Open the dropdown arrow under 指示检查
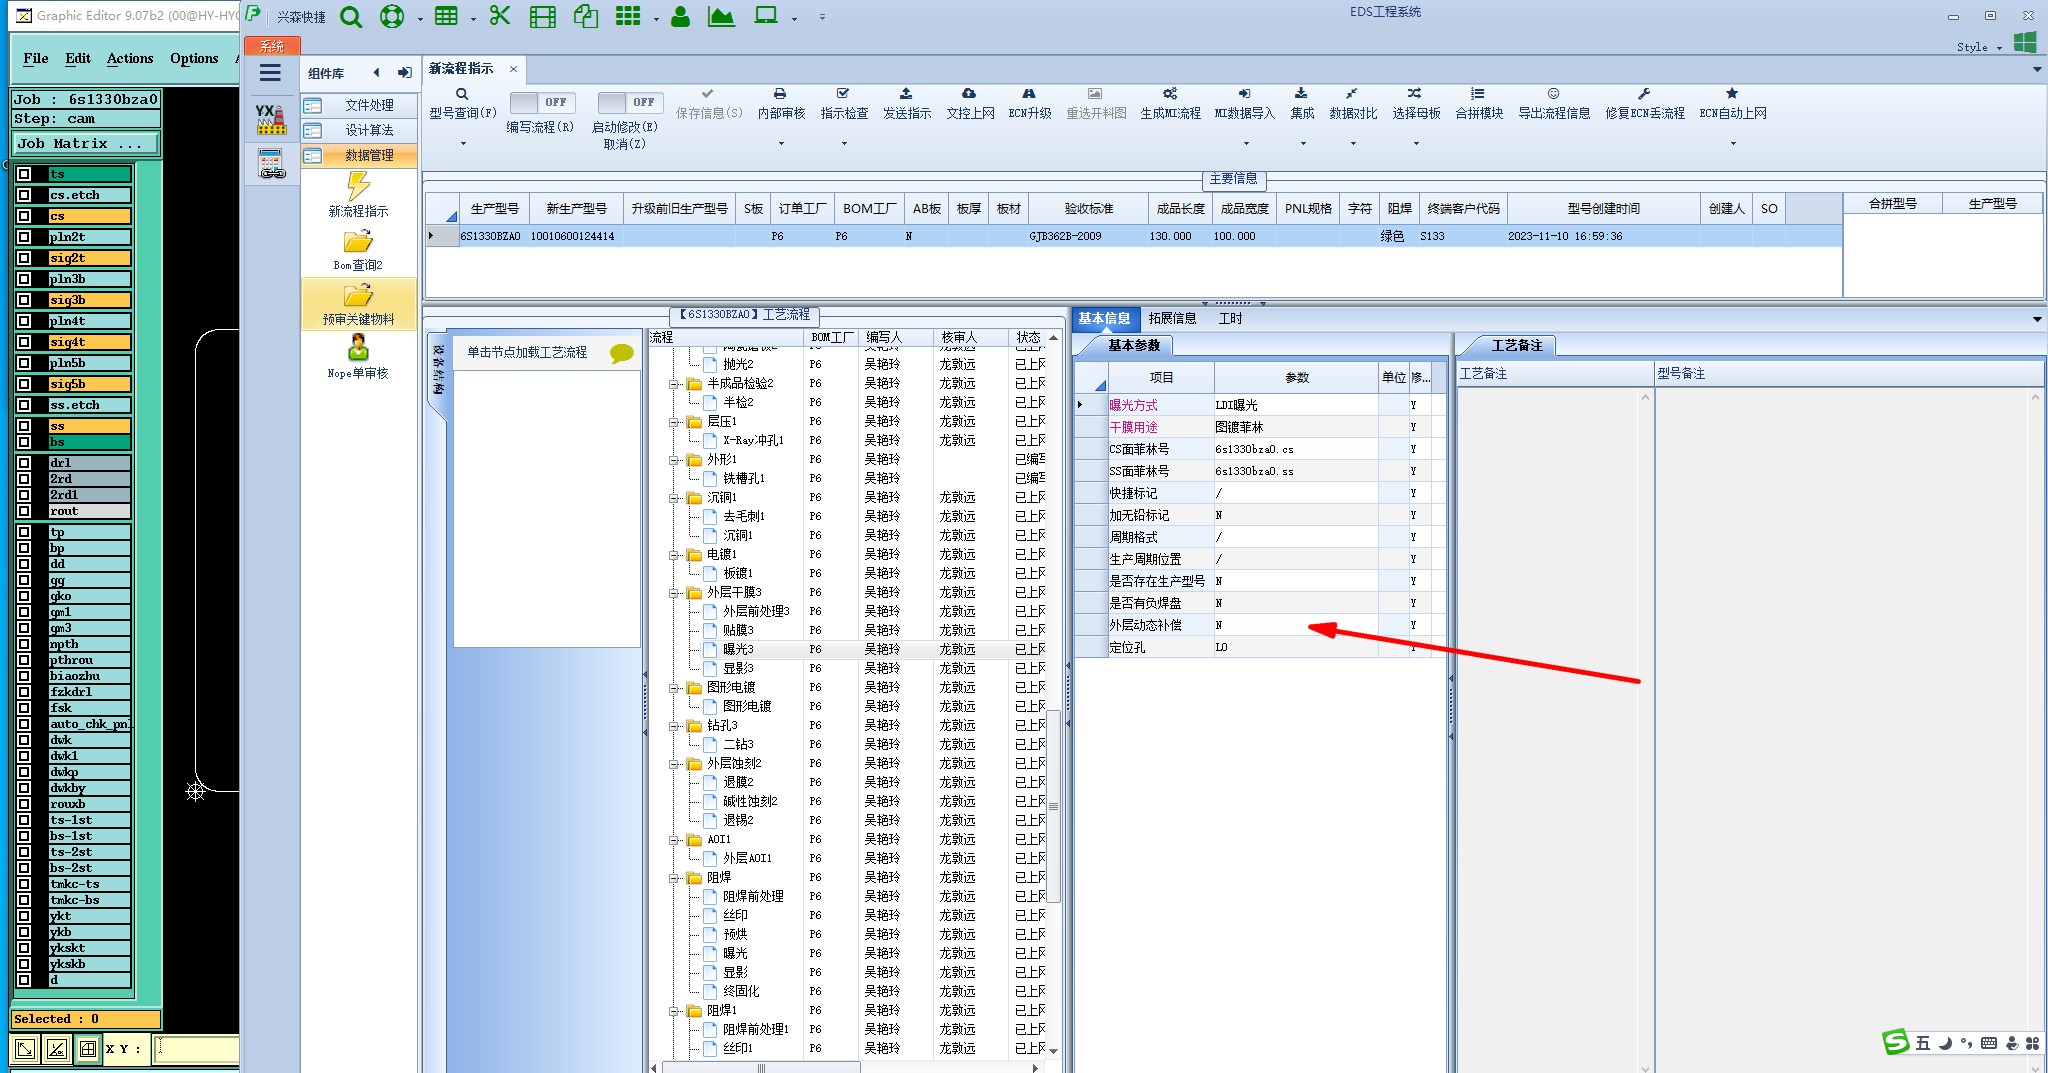This screenshot has width=2048, height=1073. click(844, 144)
